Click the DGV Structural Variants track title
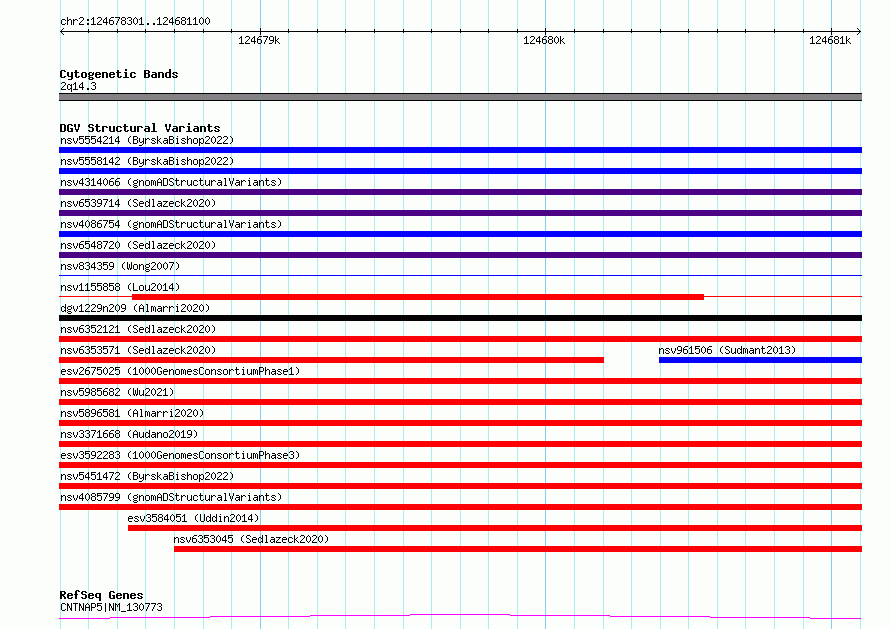Screen dimensions: 890x629 [140, 128]
